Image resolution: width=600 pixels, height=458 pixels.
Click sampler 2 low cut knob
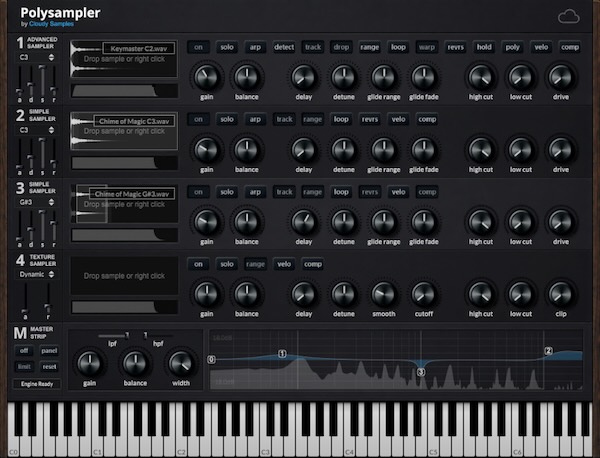520,150
